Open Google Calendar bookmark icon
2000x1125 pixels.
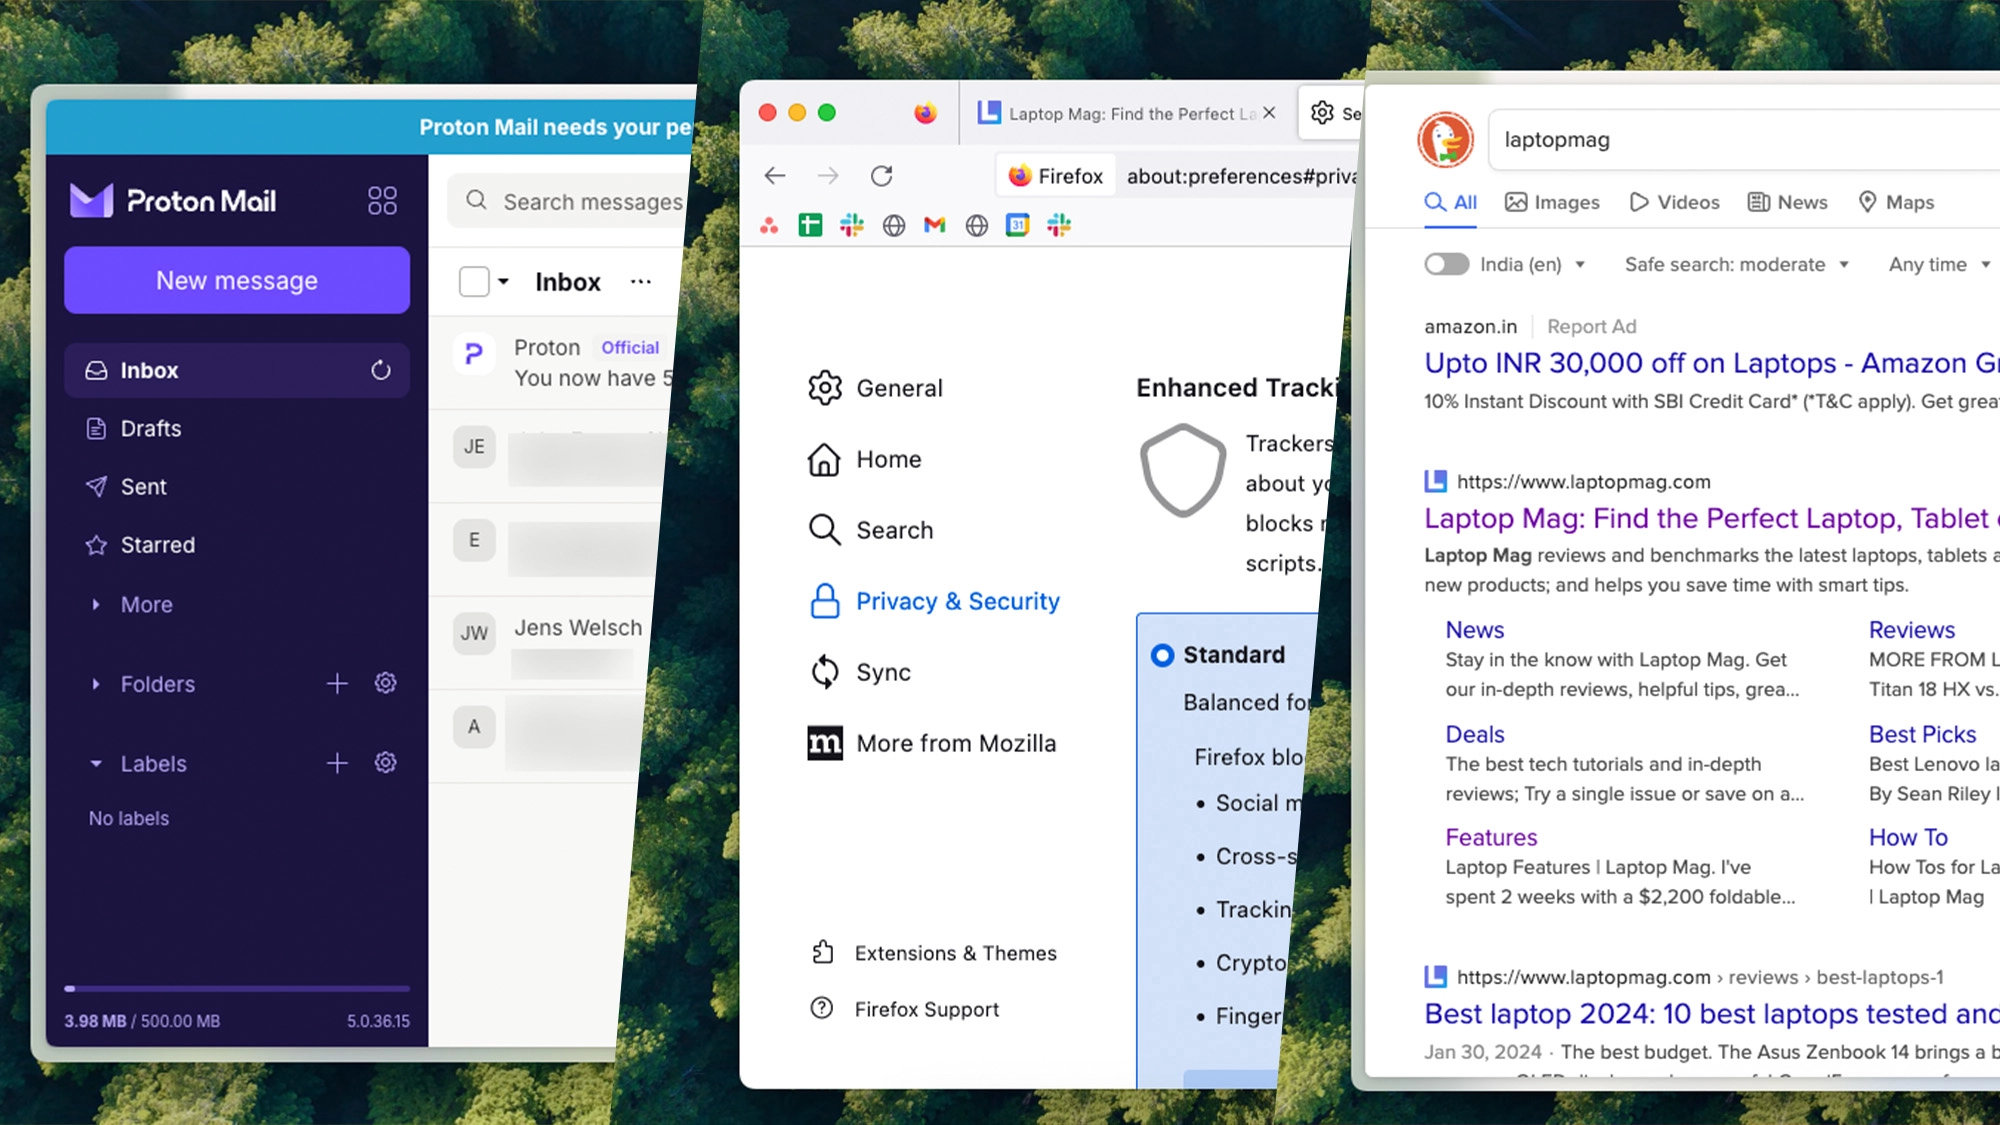[x=1017, y=226]
